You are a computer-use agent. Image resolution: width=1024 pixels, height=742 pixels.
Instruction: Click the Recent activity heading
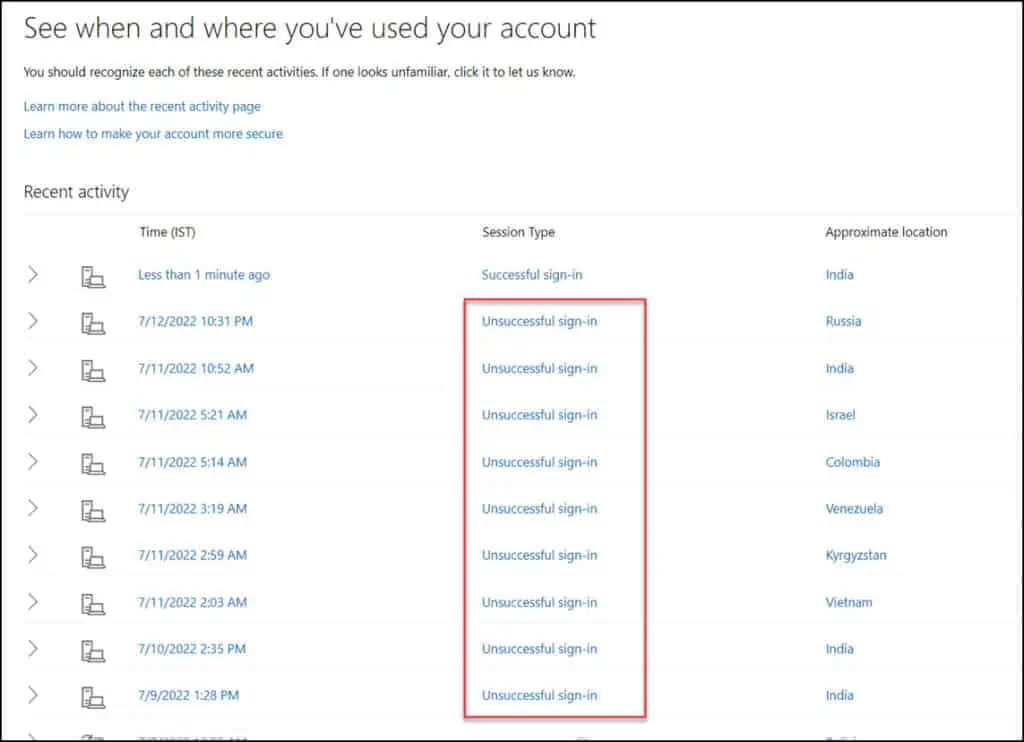coord(76,192)
